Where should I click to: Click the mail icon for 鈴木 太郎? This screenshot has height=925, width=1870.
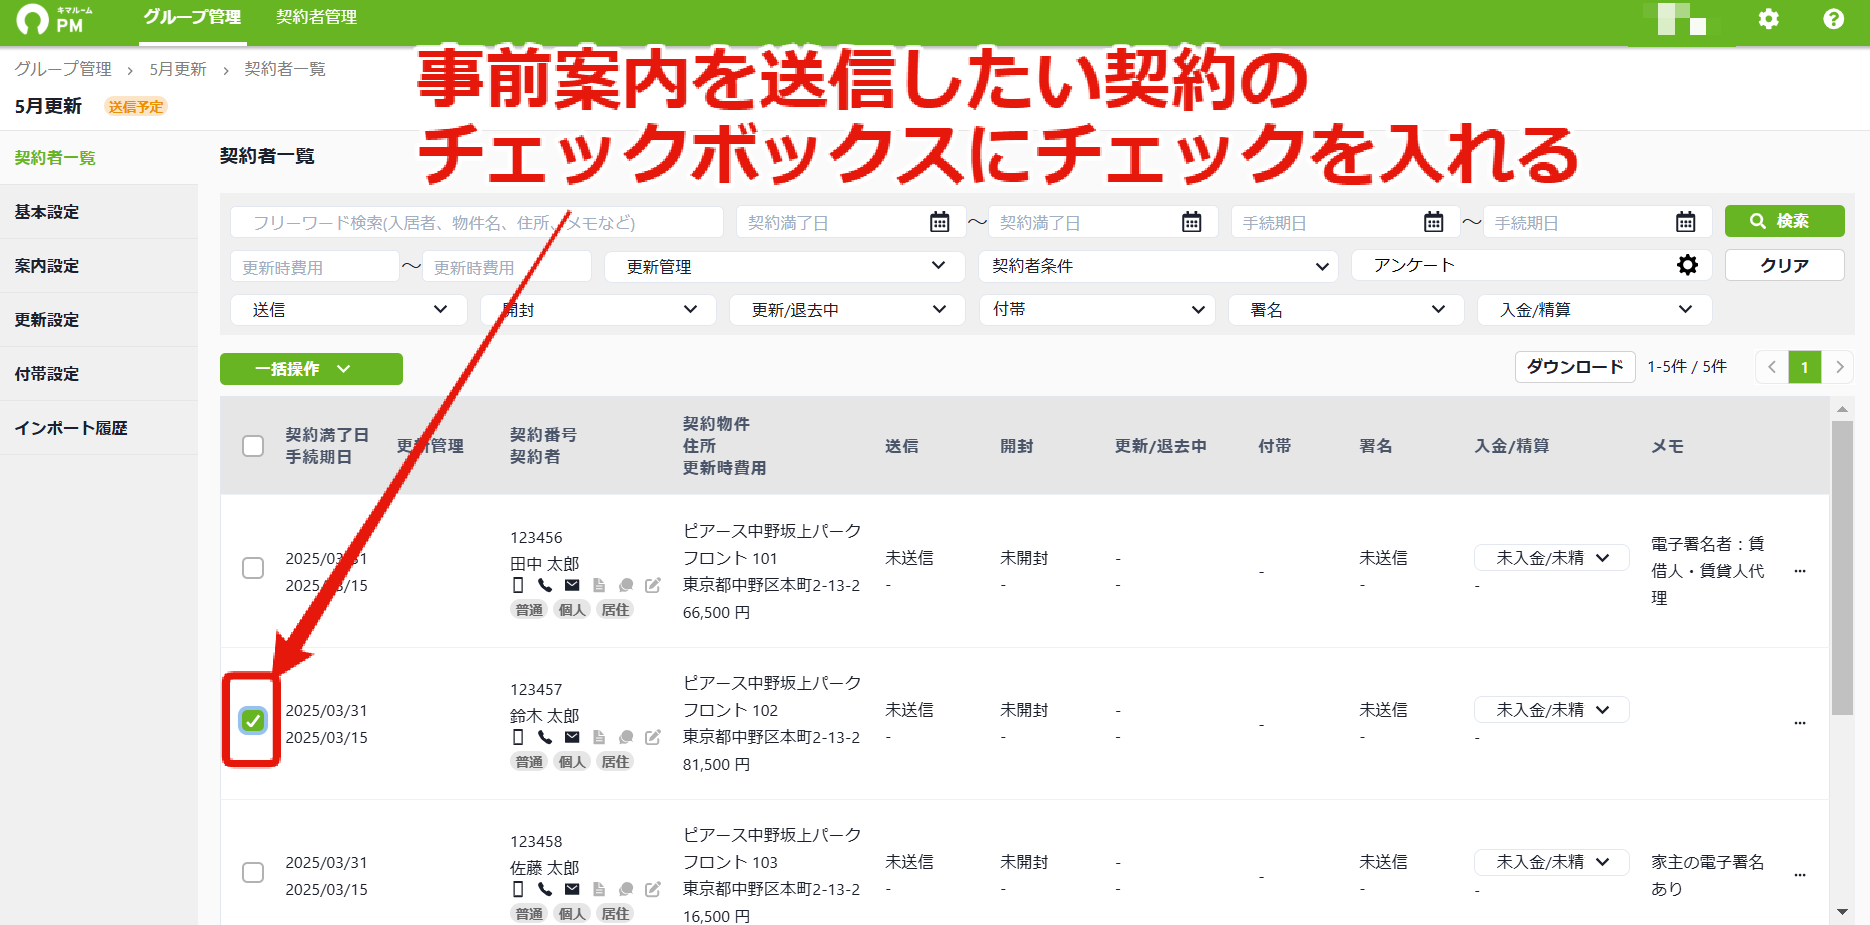[572, 737]
